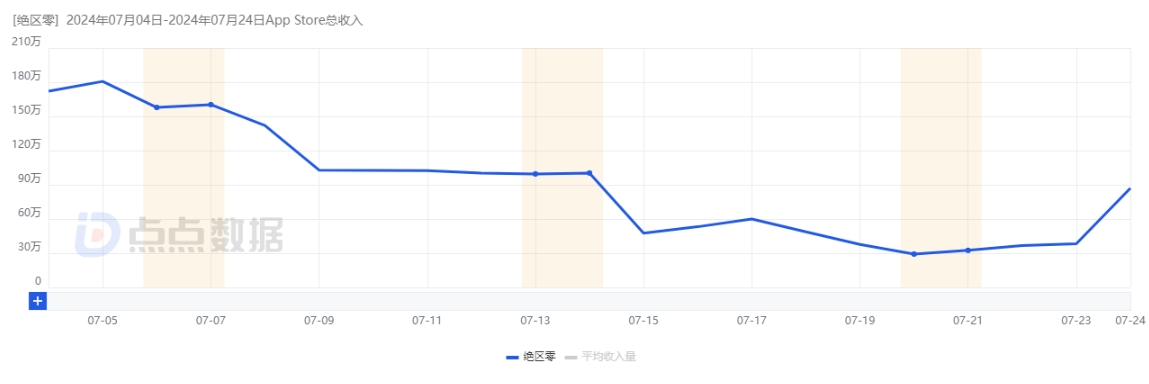
Task: Select the data point dot on 07-13
Action: click(536, 174)
